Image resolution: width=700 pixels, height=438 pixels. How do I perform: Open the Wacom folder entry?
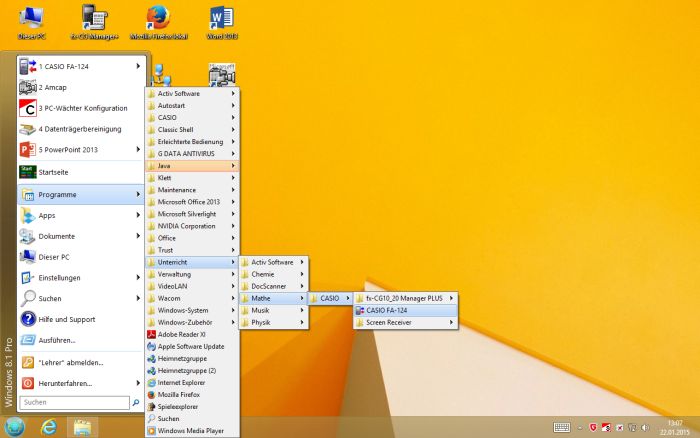192,298
